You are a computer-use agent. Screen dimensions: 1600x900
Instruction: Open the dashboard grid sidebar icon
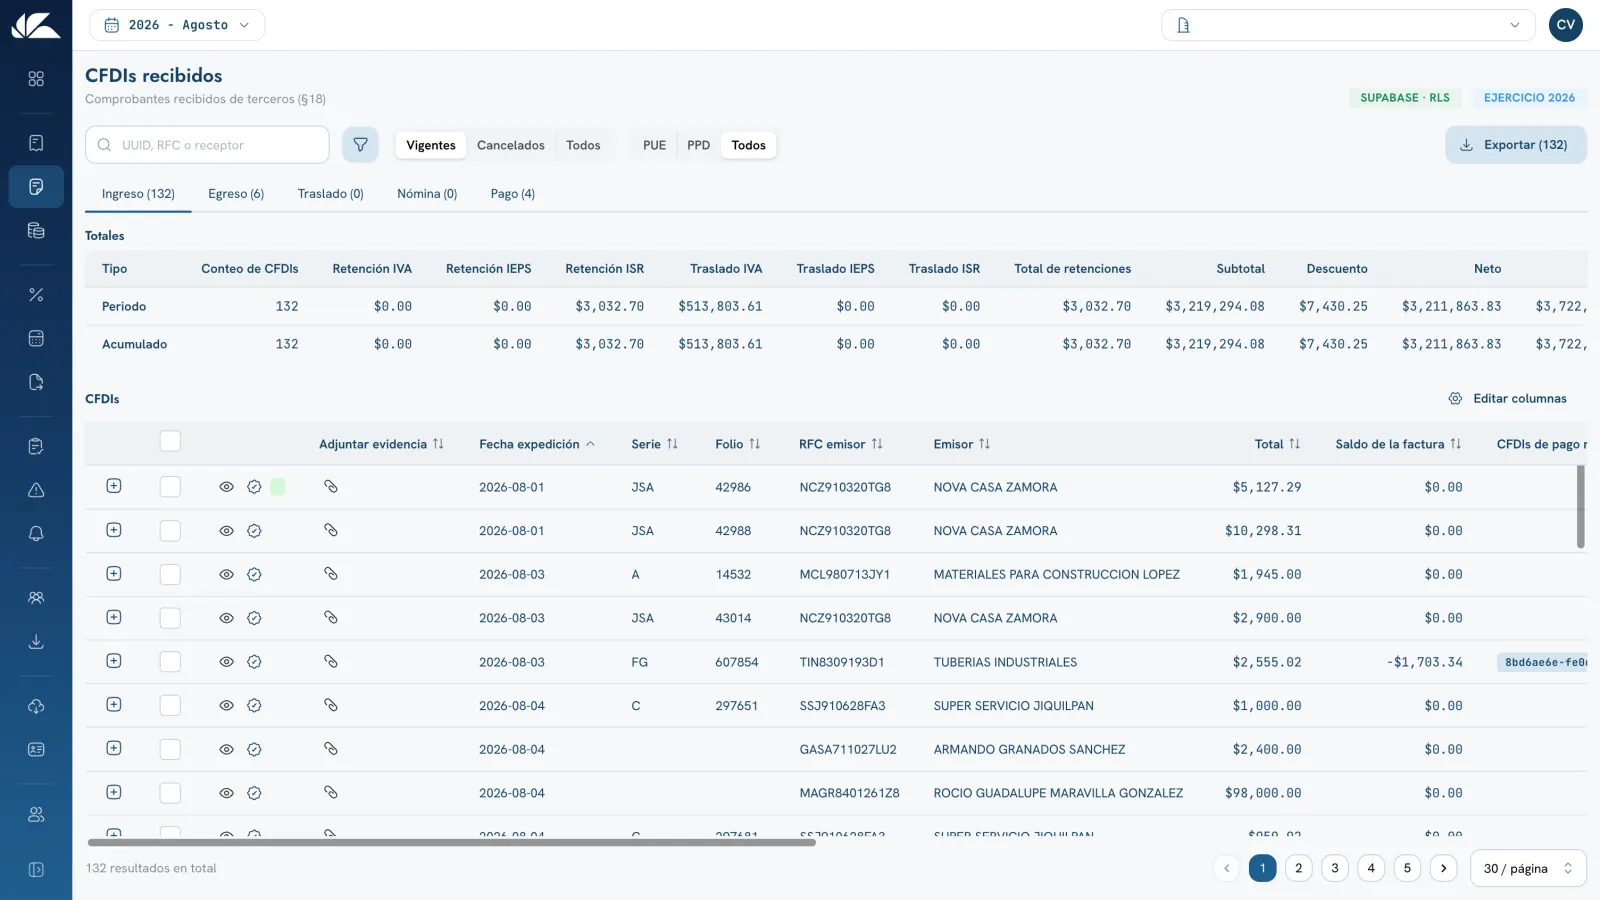coord(36,79)
